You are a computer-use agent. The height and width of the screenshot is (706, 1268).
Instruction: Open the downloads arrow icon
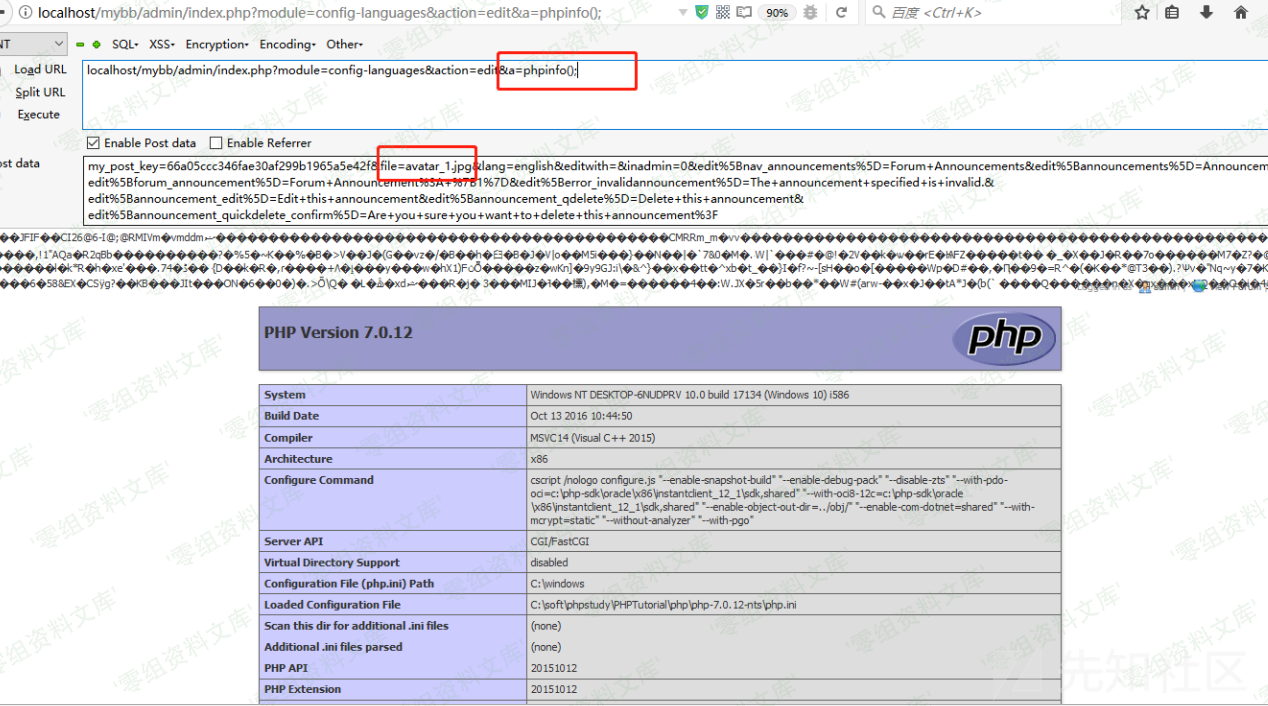pos(1206,13)
